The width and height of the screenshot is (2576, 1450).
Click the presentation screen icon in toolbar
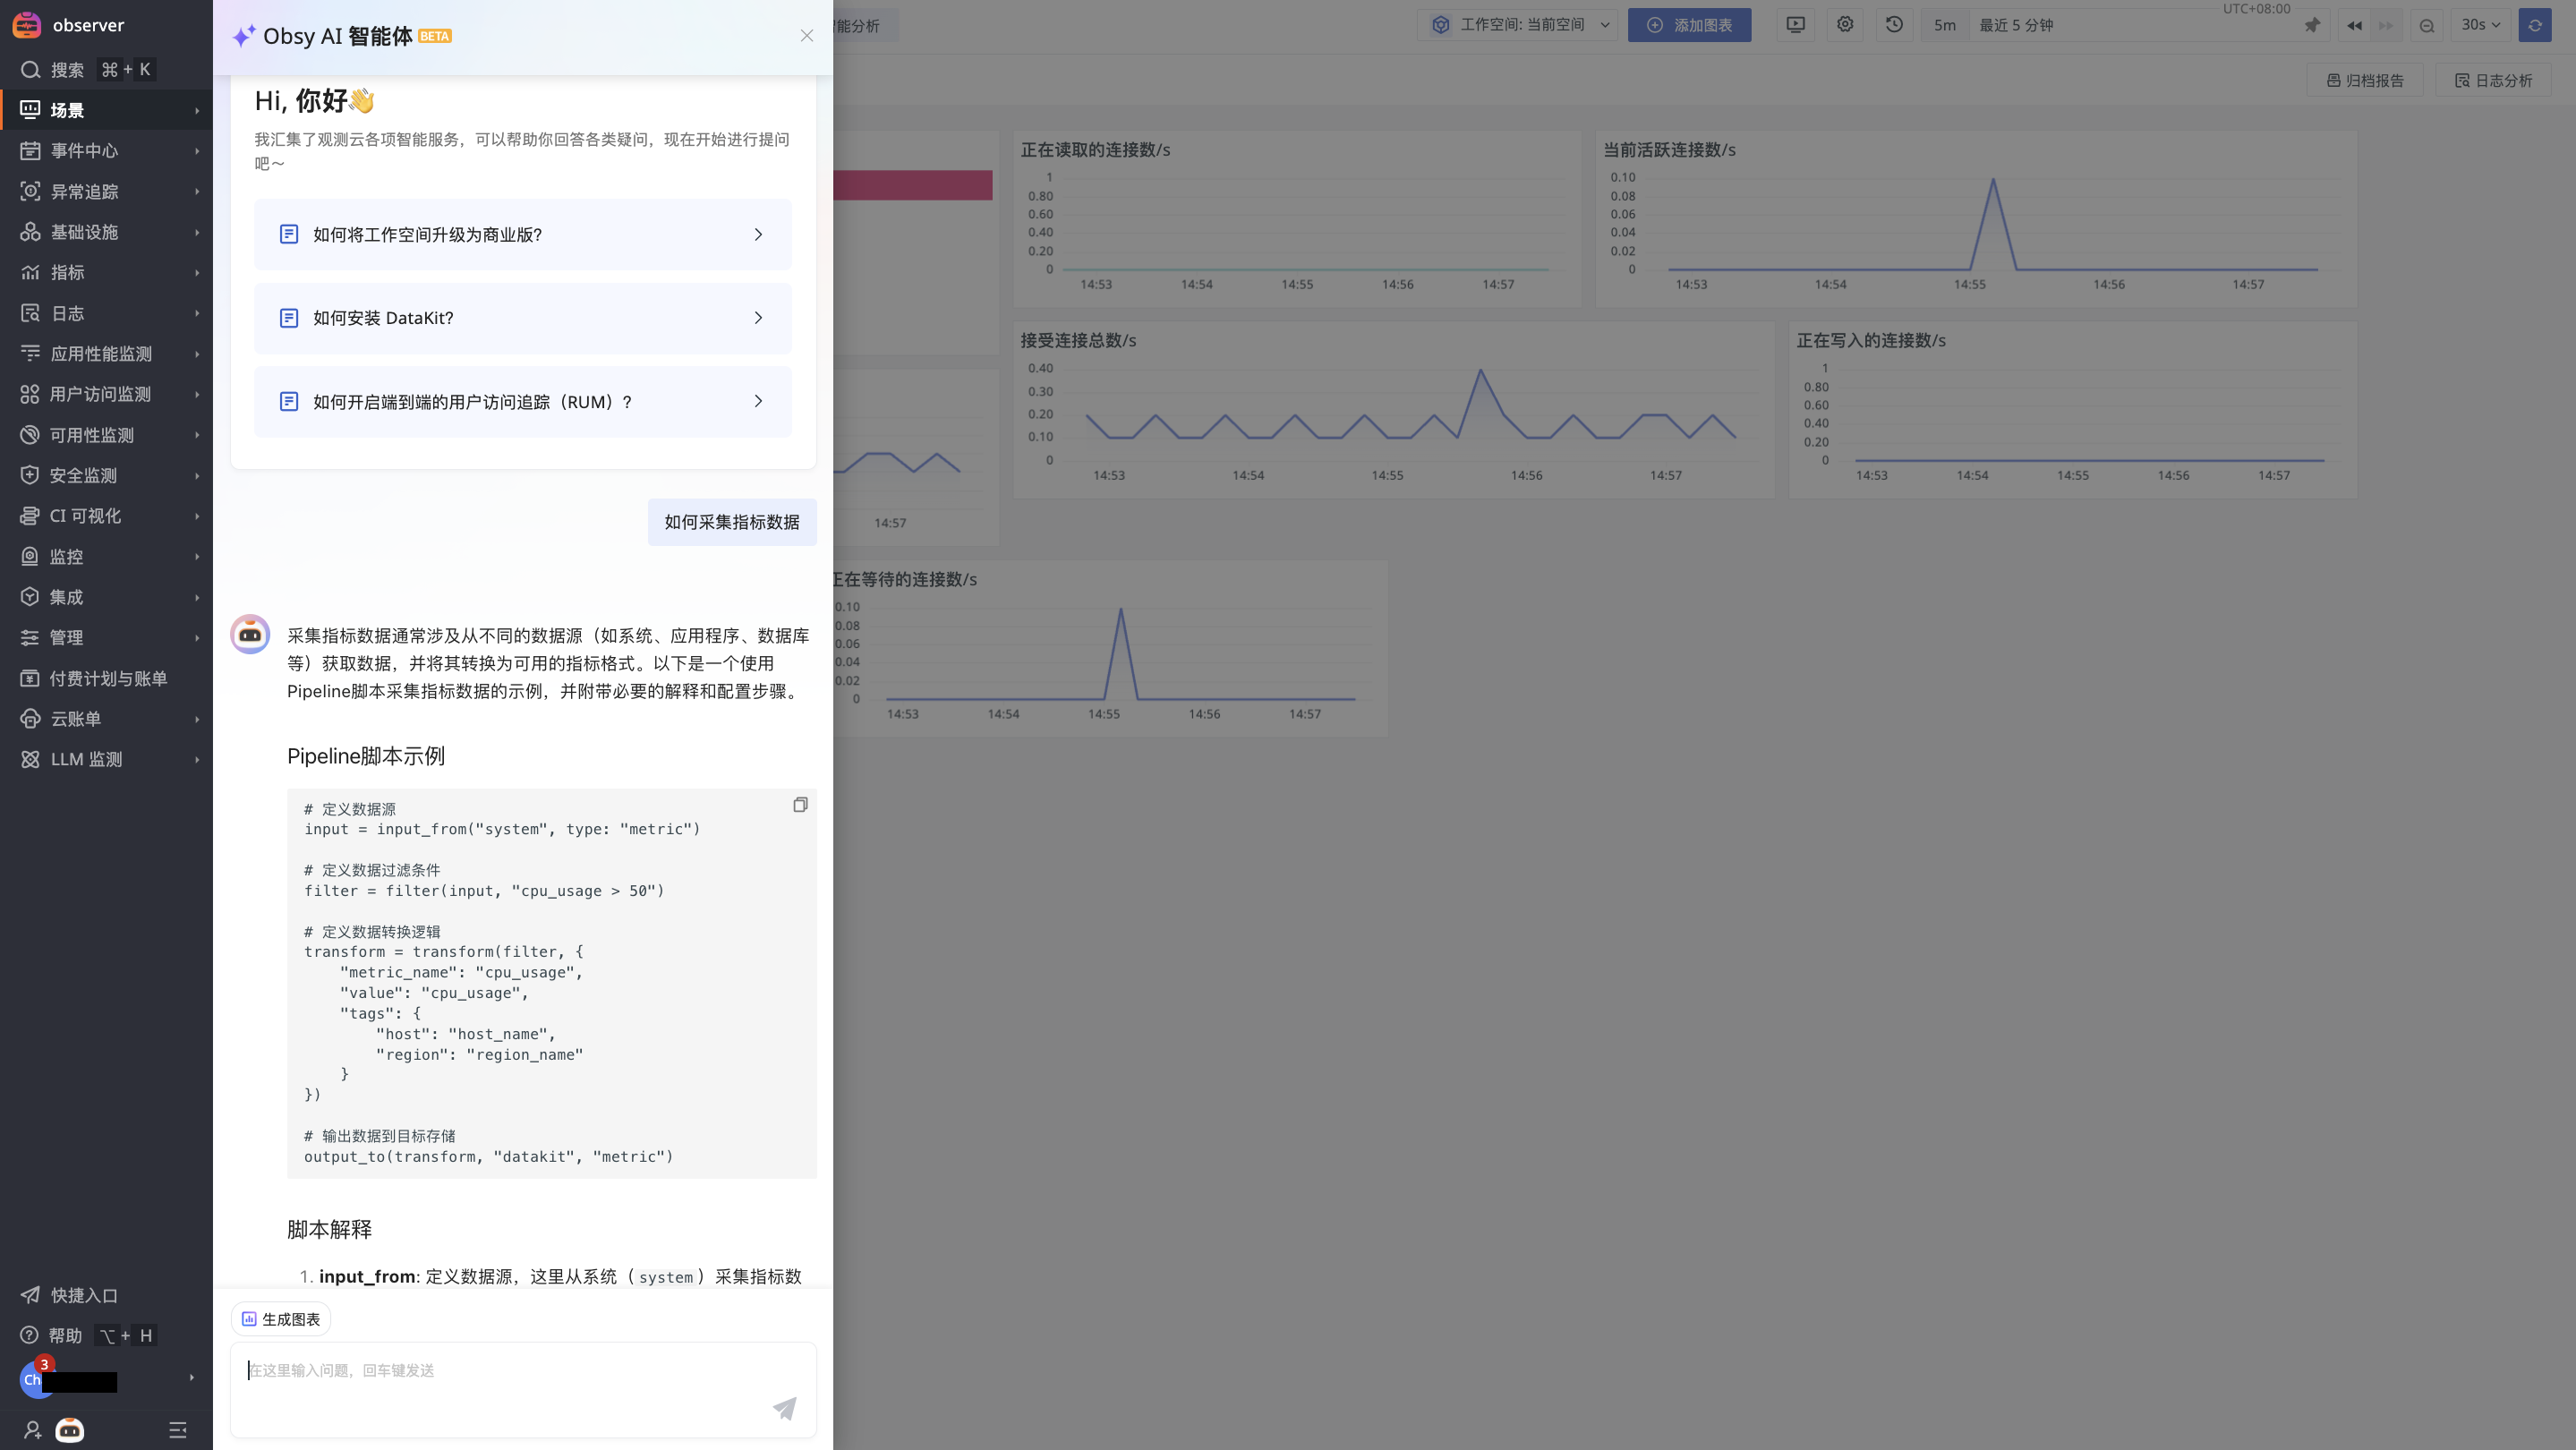coord(1796,25)
